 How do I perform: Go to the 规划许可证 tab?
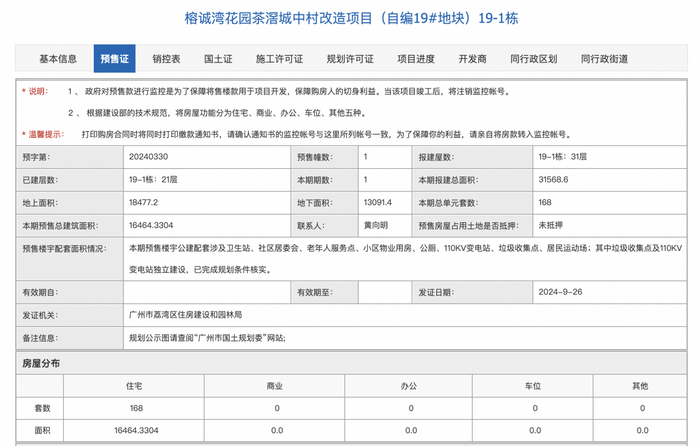point(350,58)
